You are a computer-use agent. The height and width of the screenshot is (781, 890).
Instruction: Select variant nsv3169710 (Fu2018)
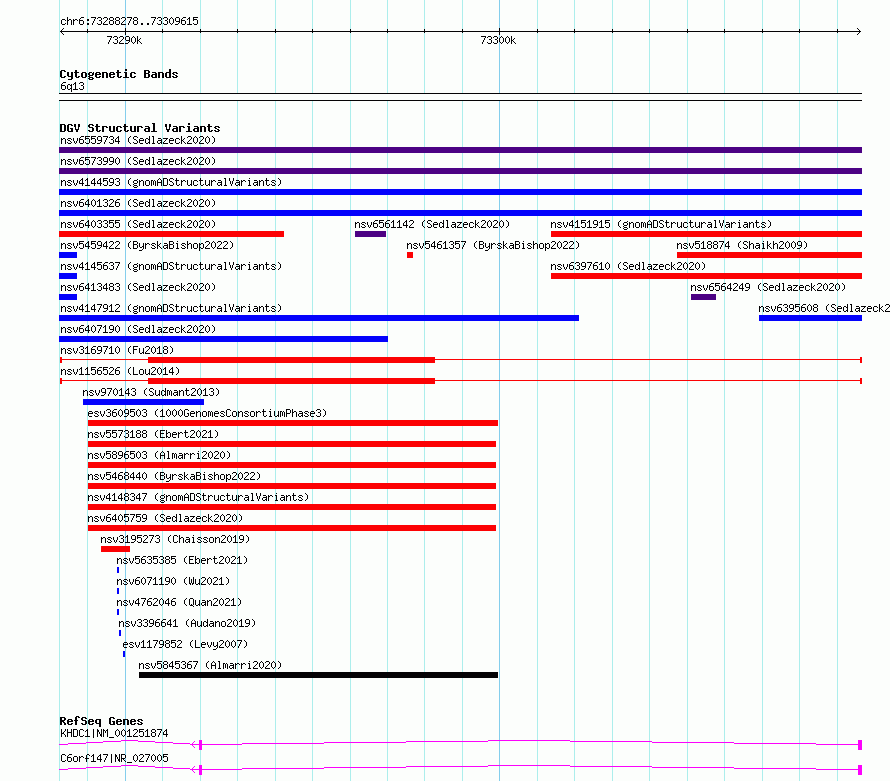(117, 350)
